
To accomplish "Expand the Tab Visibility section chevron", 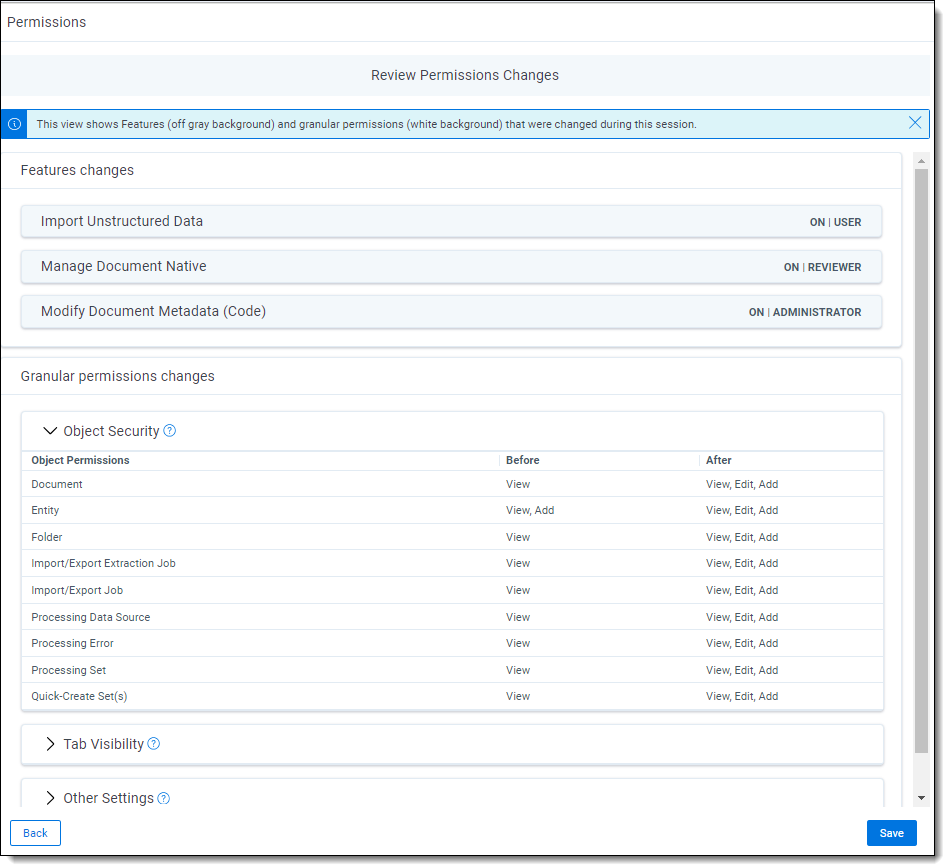I will tap(51, 743).
